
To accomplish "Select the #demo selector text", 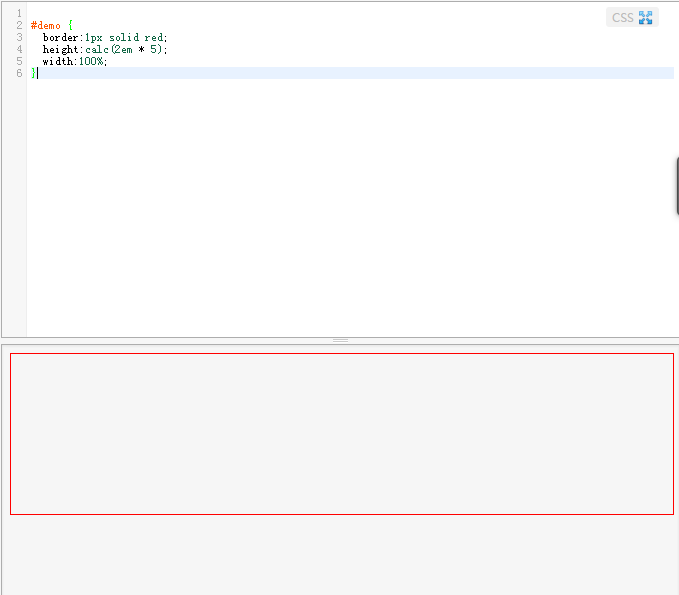I will coord(45,26).
